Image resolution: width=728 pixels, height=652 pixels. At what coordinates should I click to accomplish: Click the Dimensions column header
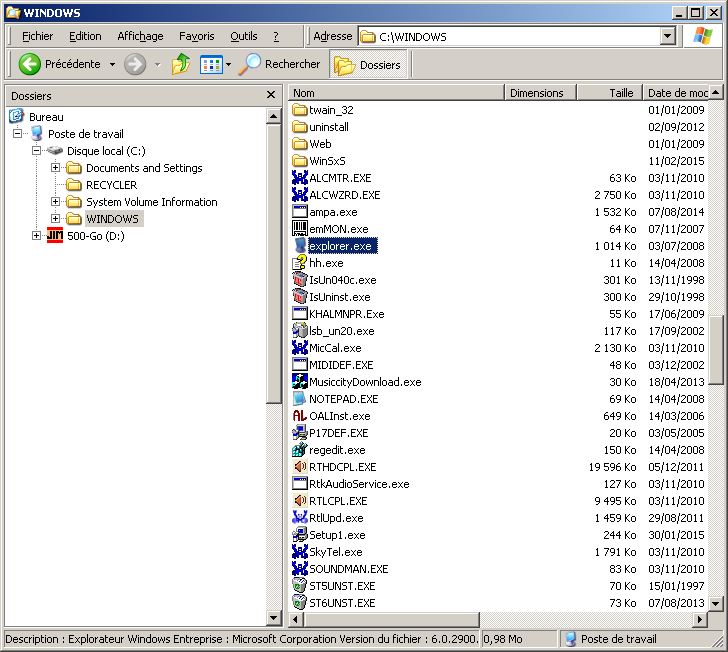pyautogui.click(x=540, y=93)
